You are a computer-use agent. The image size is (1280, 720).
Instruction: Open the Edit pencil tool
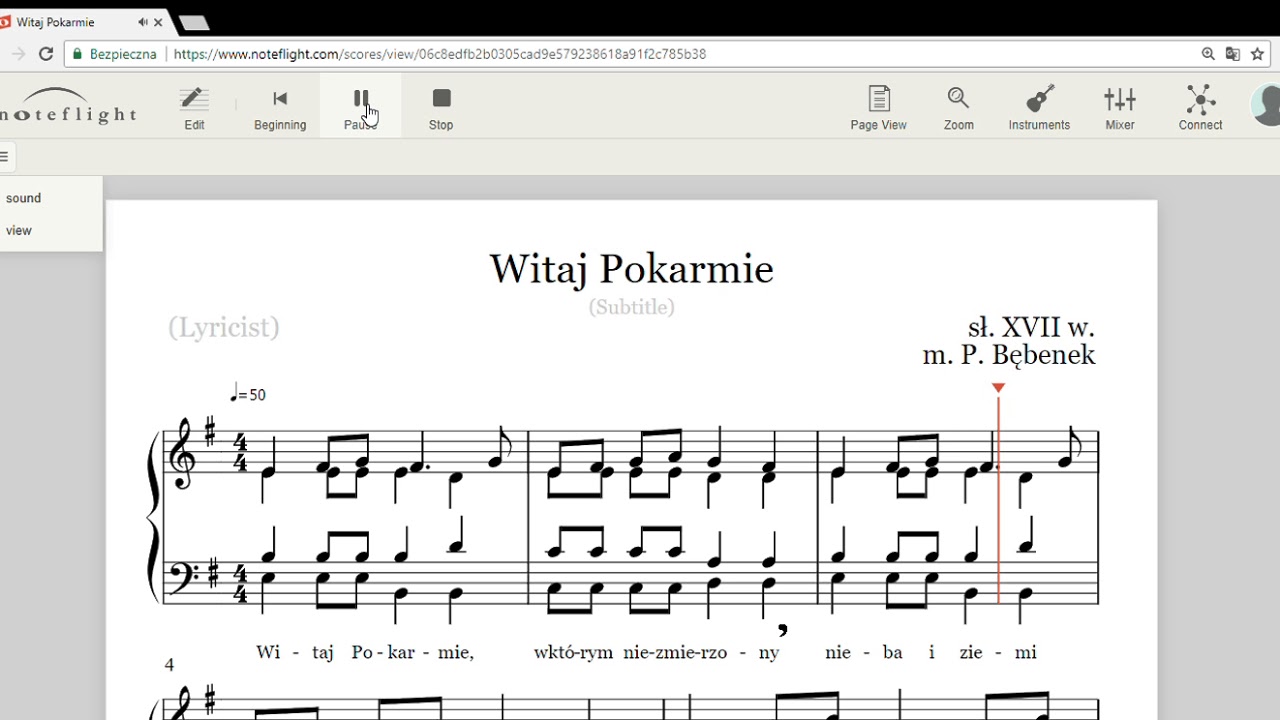click(x=194, y=108)
